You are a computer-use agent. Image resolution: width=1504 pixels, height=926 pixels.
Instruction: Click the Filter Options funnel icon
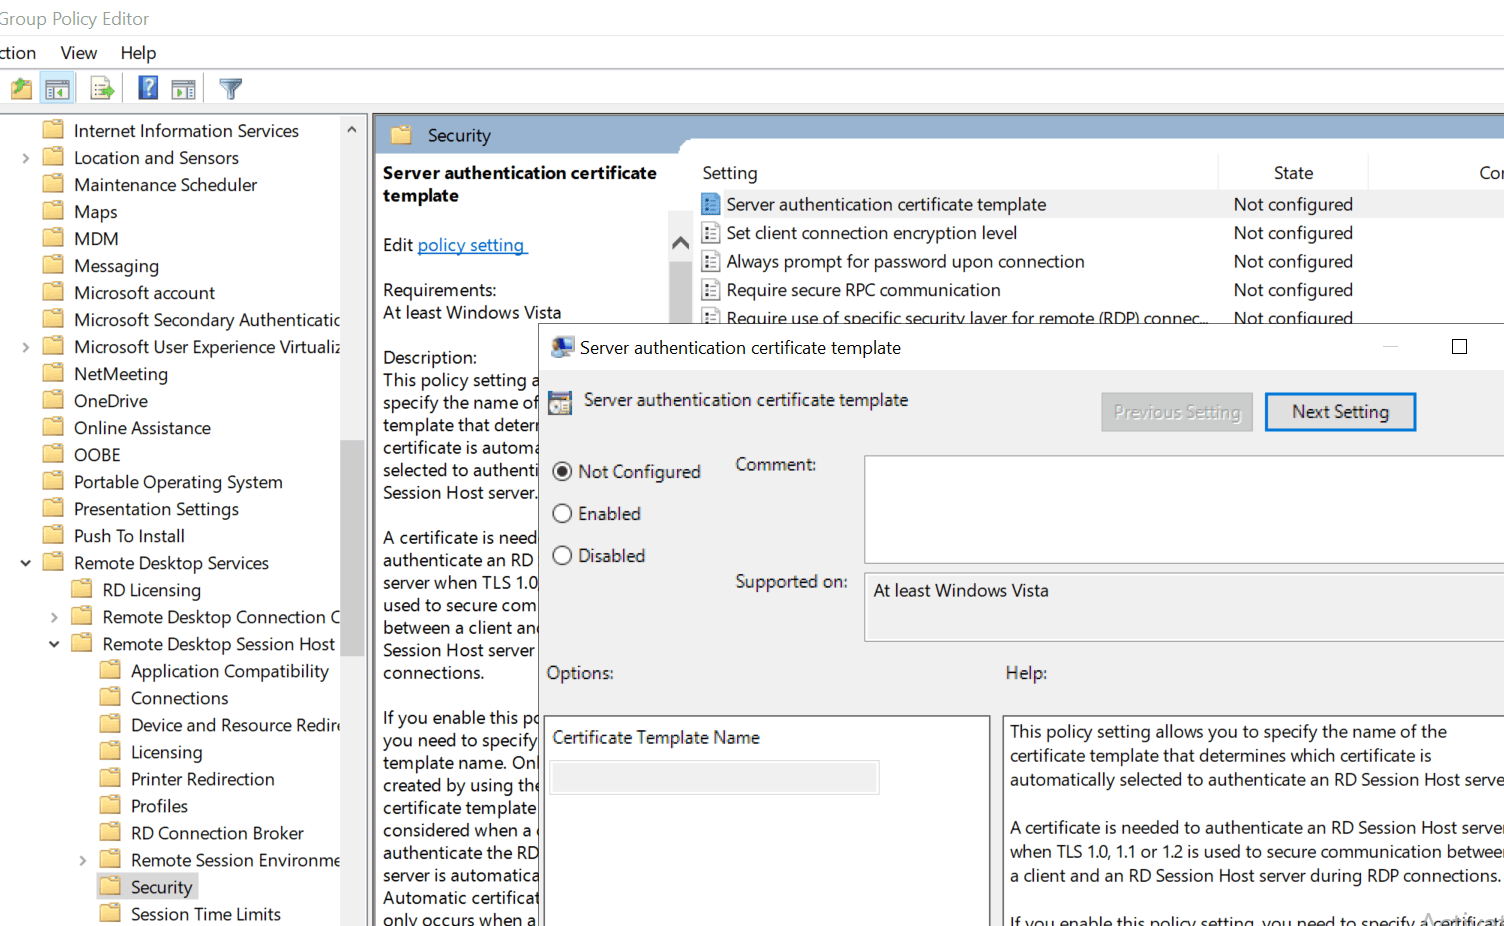pos(230,88)
